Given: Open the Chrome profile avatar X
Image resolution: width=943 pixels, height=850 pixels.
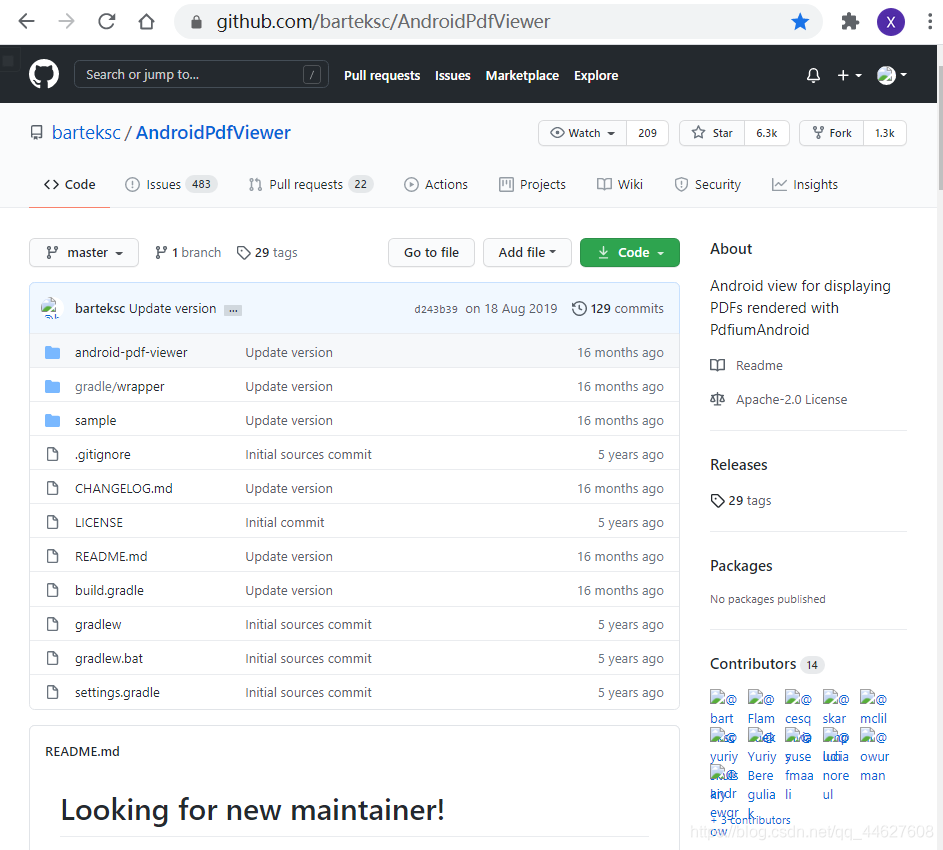Looking at the screenshot, I should pyautogui.click(x=891, y=22).
